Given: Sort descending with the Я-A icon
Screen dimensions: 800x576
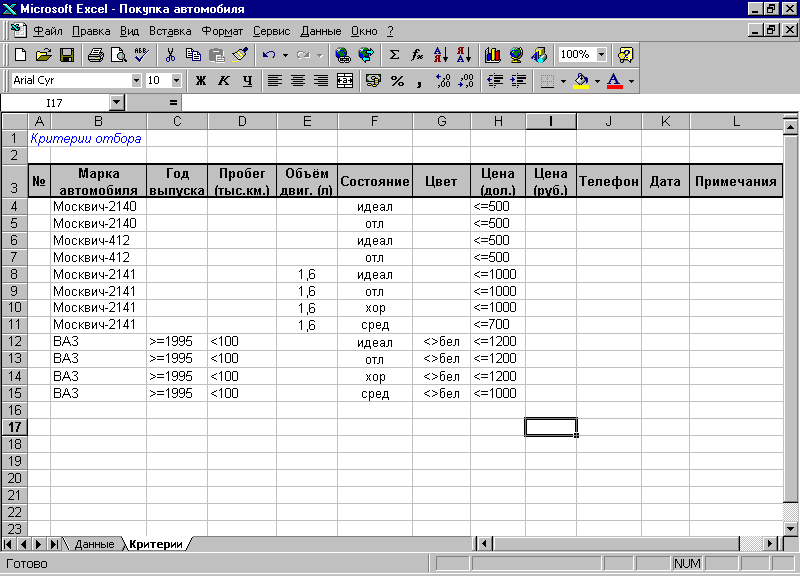Looking at the screenshot, I should coord(464,55).
